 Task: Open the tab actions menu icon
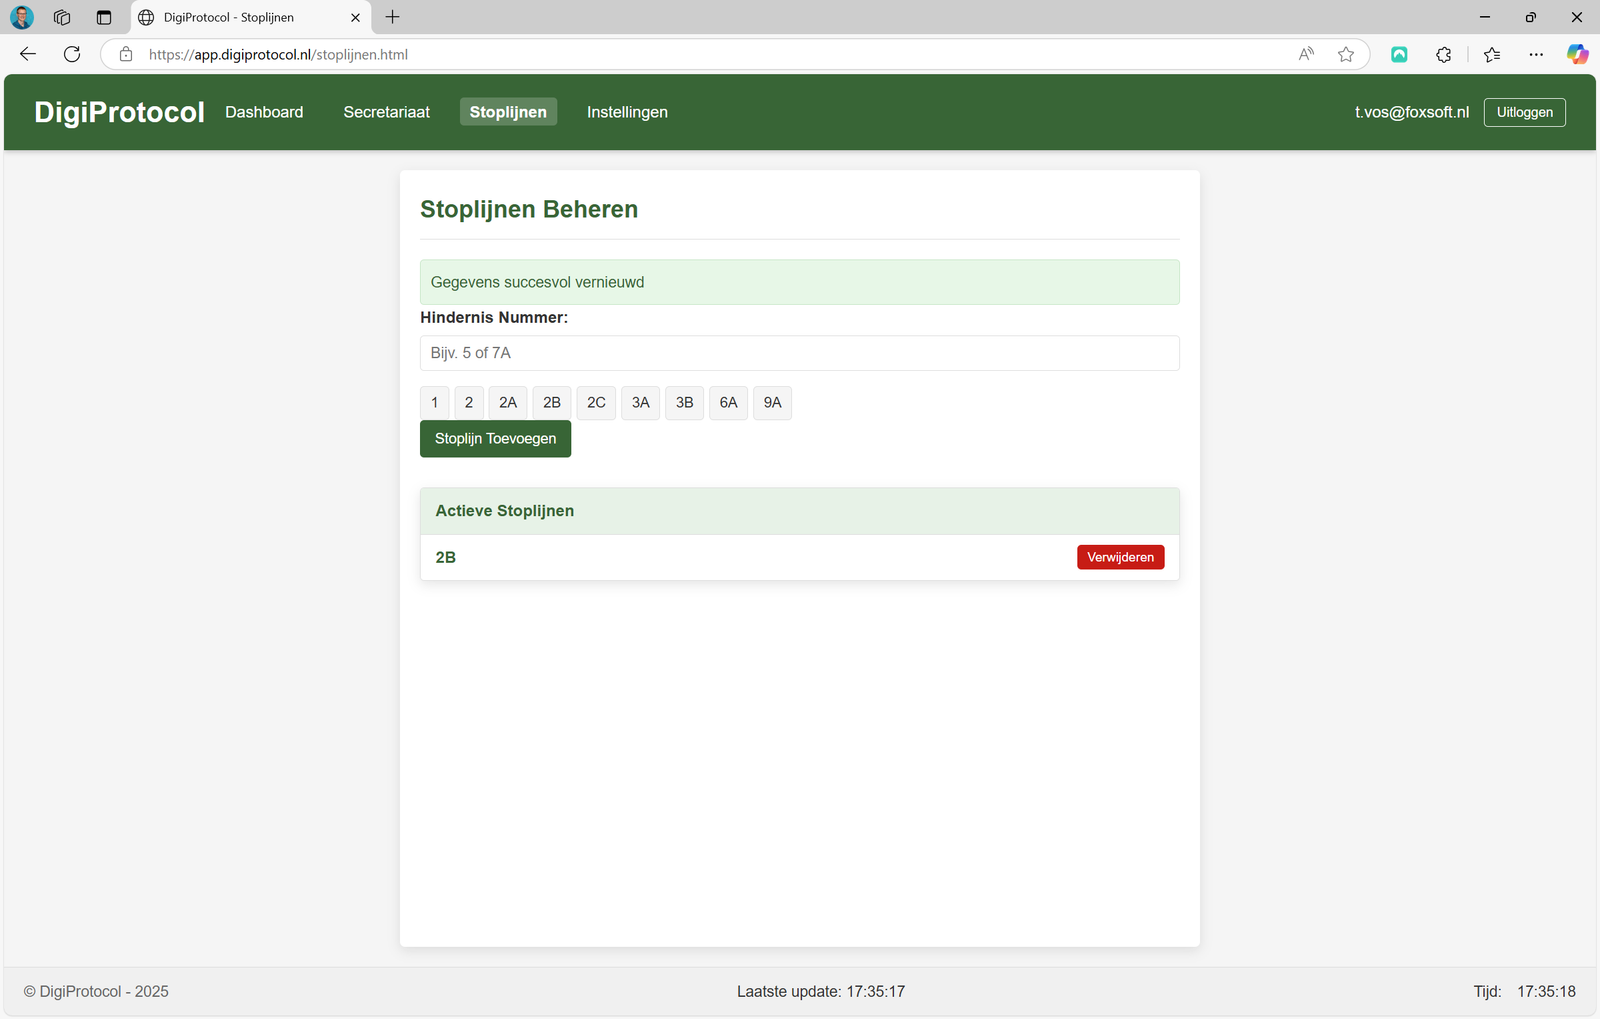tap(104, 17)
